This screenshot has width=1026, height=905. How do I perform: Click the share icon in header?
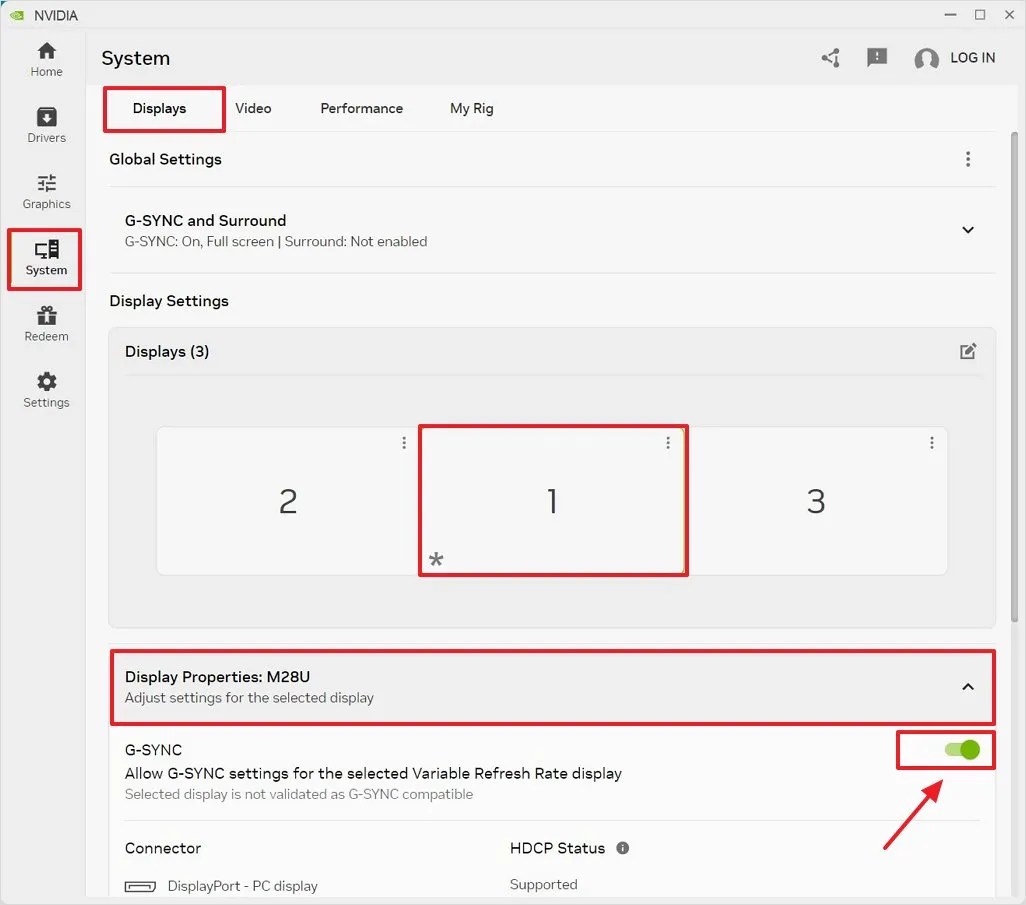click(830, 58)
